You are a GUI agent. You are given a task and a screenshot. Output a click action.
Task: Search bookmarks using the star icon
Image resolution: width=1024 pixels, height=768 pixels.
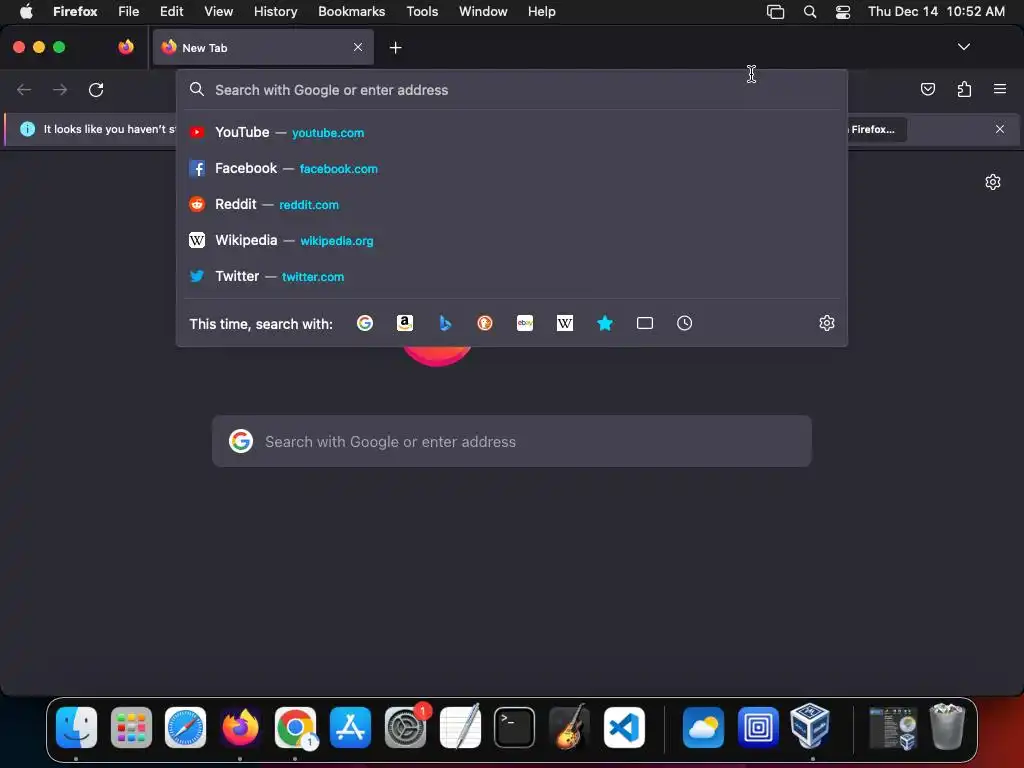(605, 323)
